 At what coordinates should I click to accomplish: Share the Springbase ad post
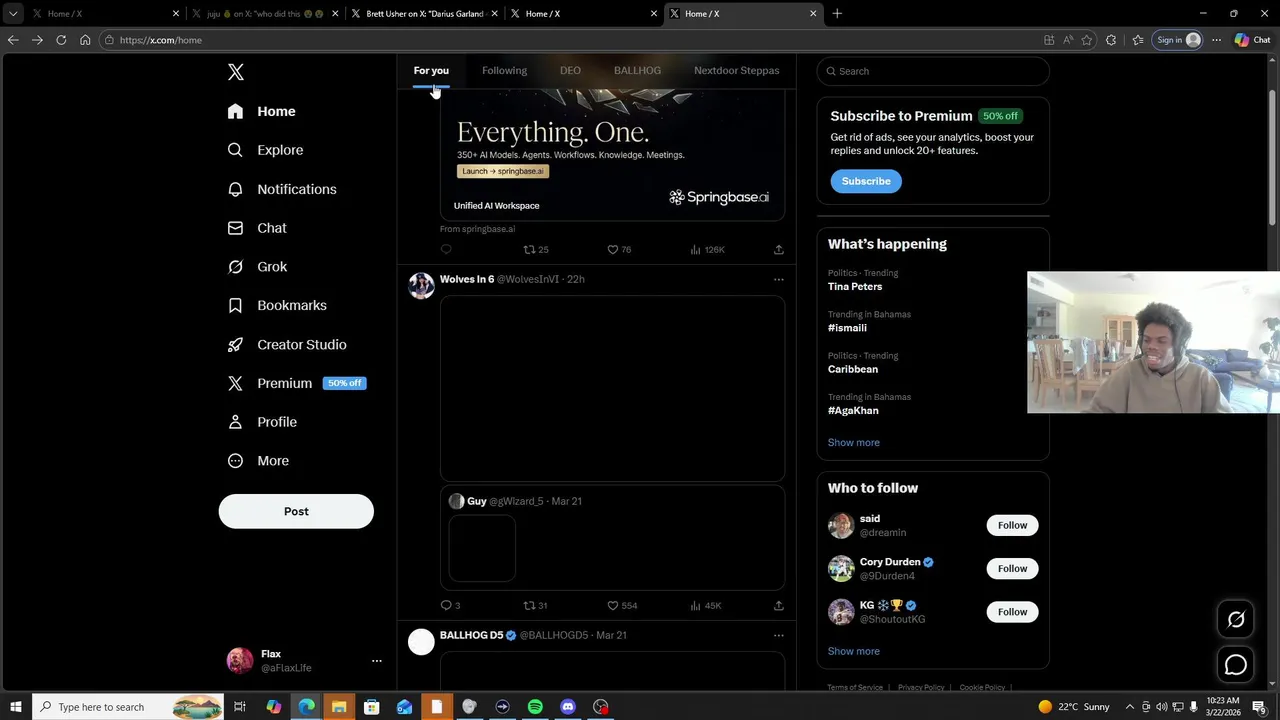778,249
